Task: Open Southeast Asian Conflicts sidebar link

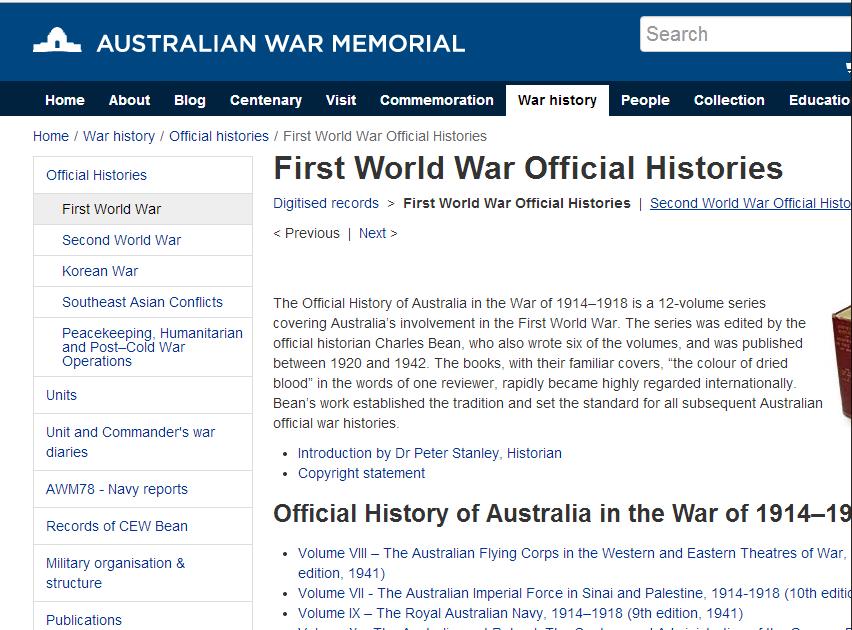Action: (143, 302)
